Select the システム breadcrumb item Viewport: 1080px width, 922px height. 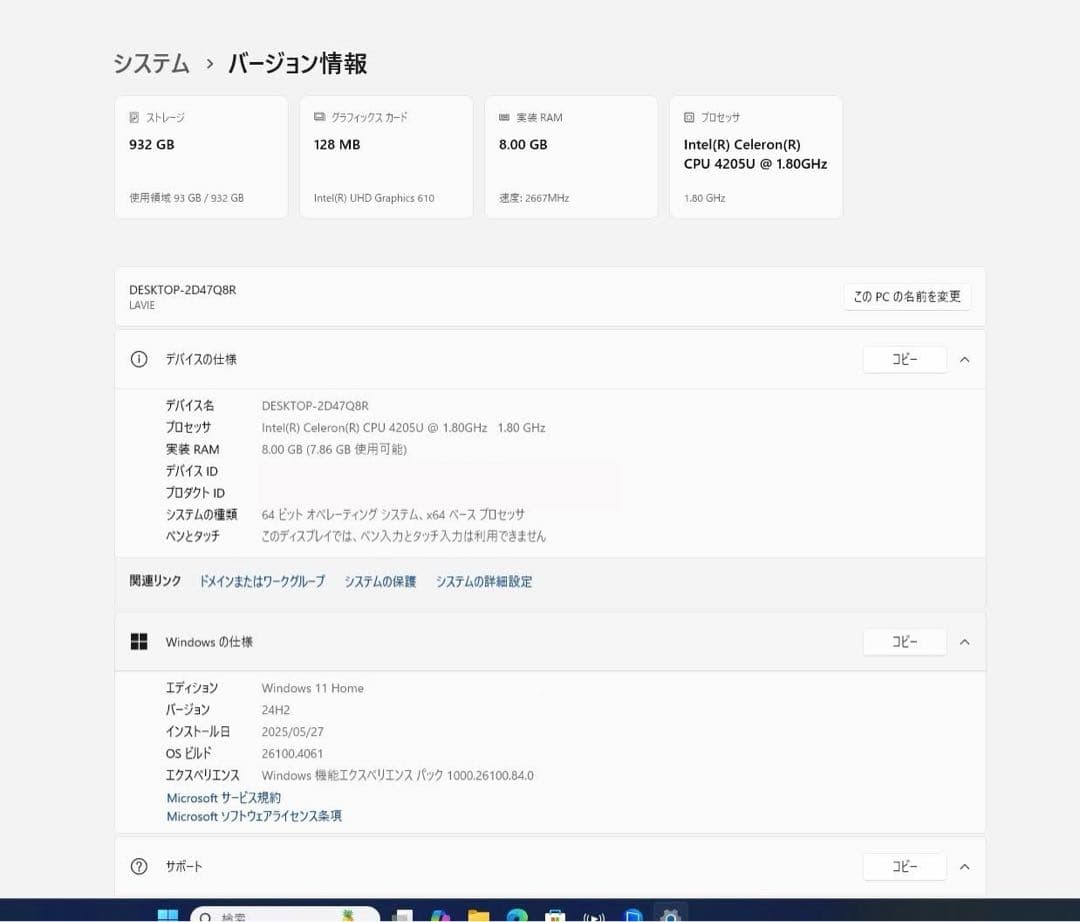151,63
